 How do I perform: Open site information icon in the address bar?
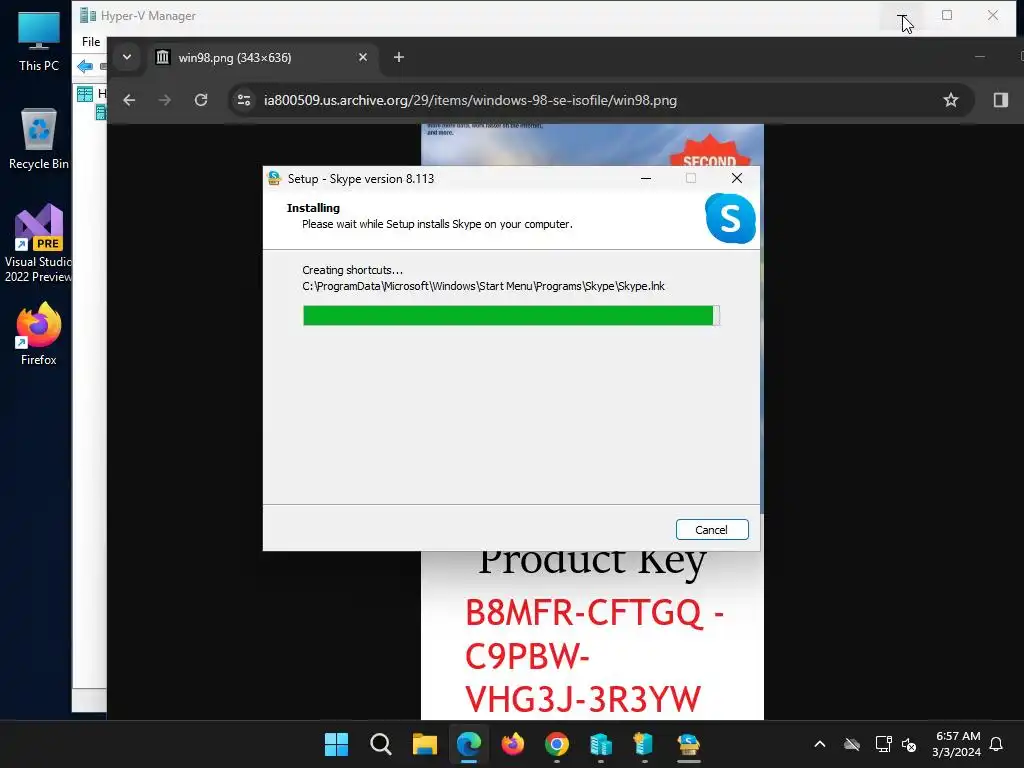coord(244,100)
